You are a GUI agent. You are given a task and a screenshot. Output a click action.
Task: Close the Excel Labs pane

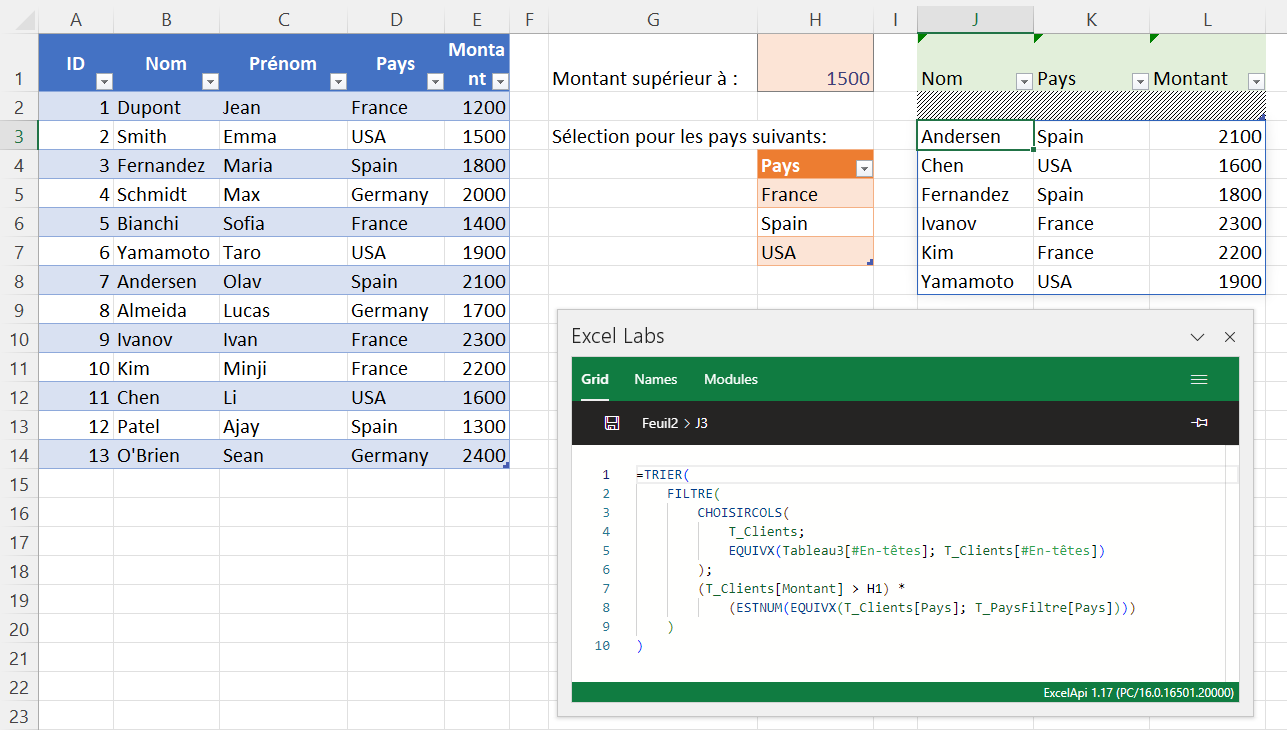(x=1230, y=337)
